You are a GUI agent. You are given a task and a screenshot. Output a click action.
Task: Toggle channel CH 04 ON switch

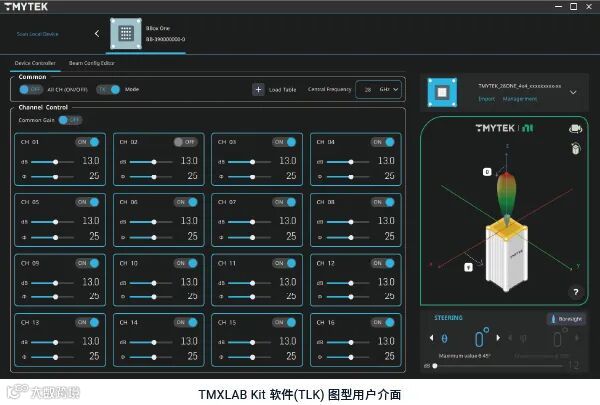[383, 142]
